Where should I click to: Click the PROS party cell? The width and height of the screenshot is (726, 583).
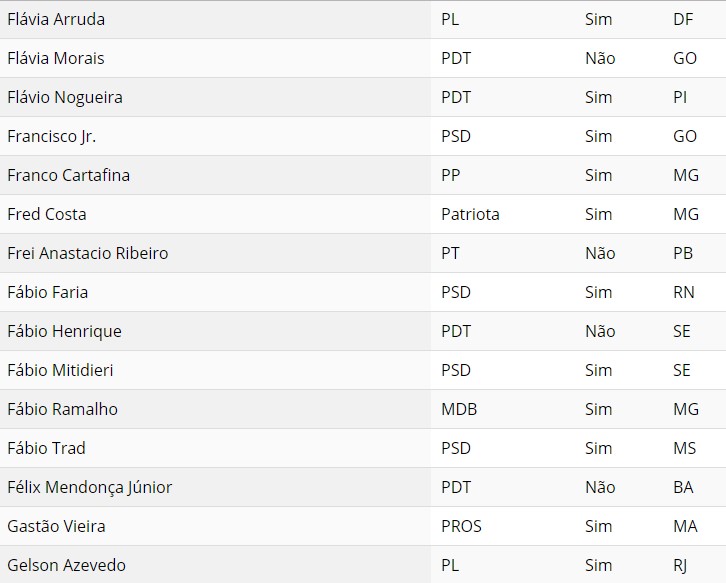(x=461, y=526)
